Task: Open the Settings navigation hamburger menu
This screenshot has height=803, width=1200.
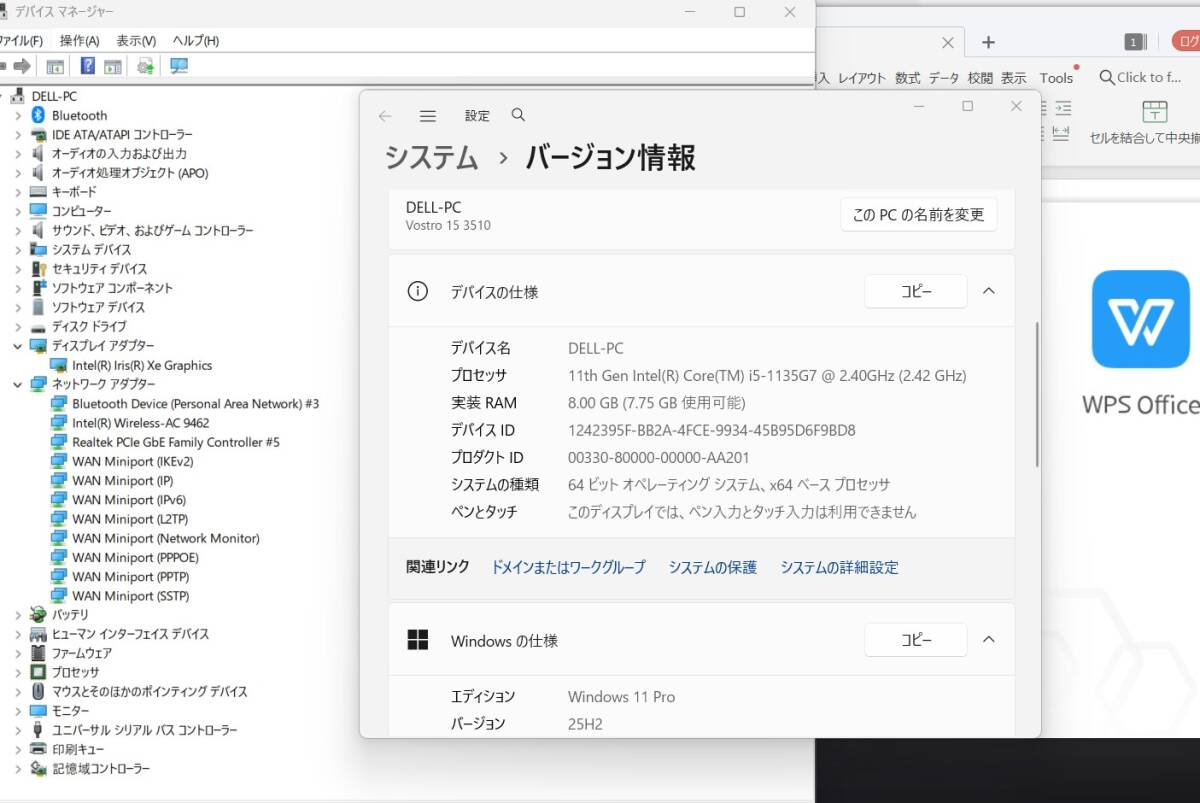Action: [x=428, y=115]
